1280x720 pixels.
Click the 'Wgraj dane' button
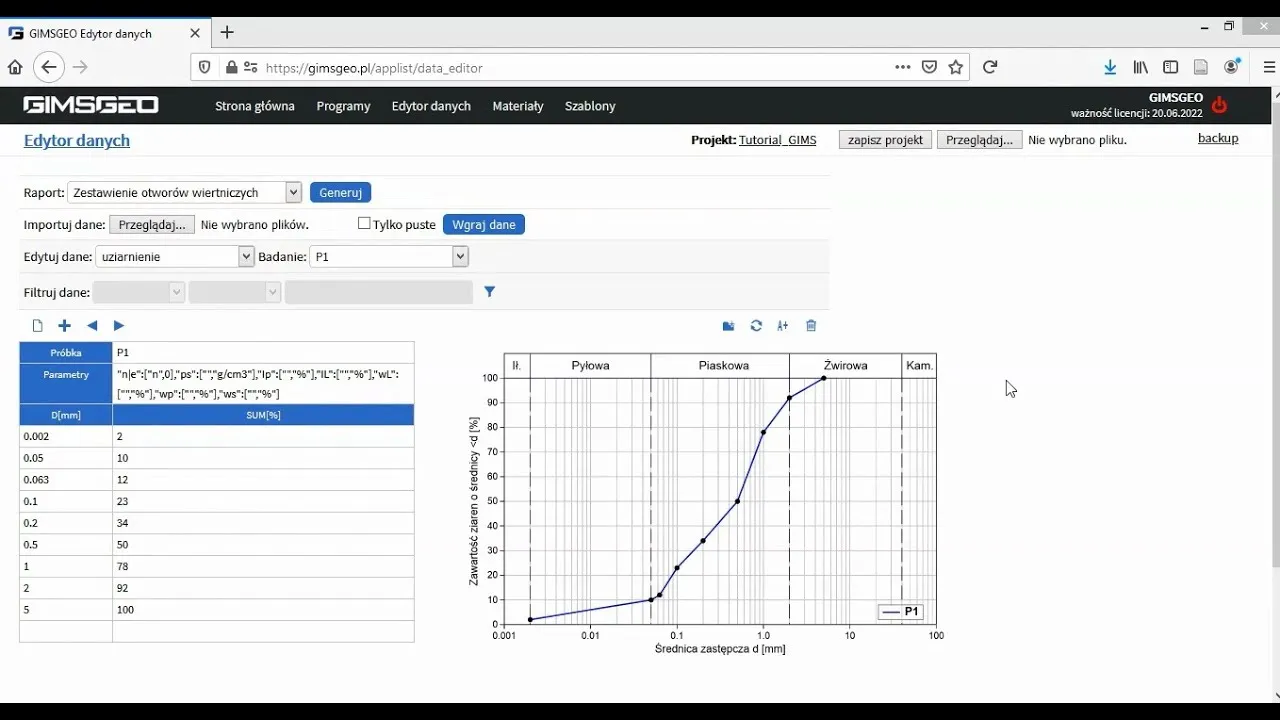[484, 225]
